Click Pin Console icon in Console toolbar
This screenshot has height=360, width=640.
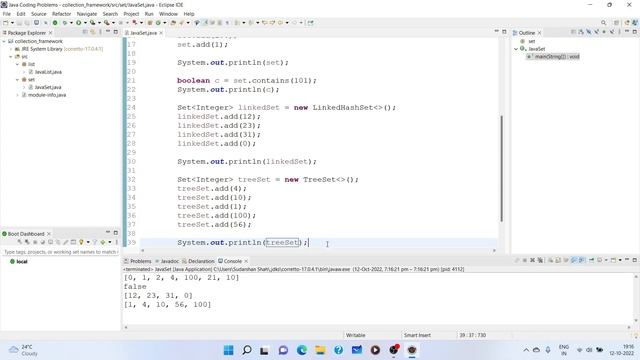point(591,260)
